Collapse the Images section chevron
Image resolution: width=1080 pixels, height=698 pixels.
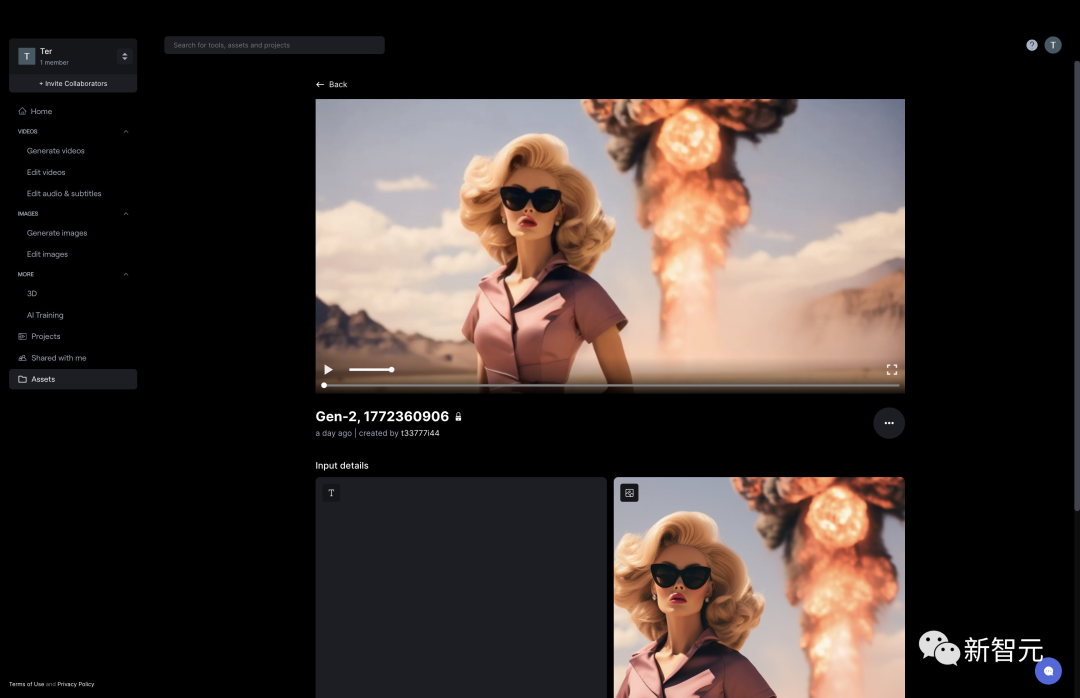pyautogui.click(x=126, y=214)
